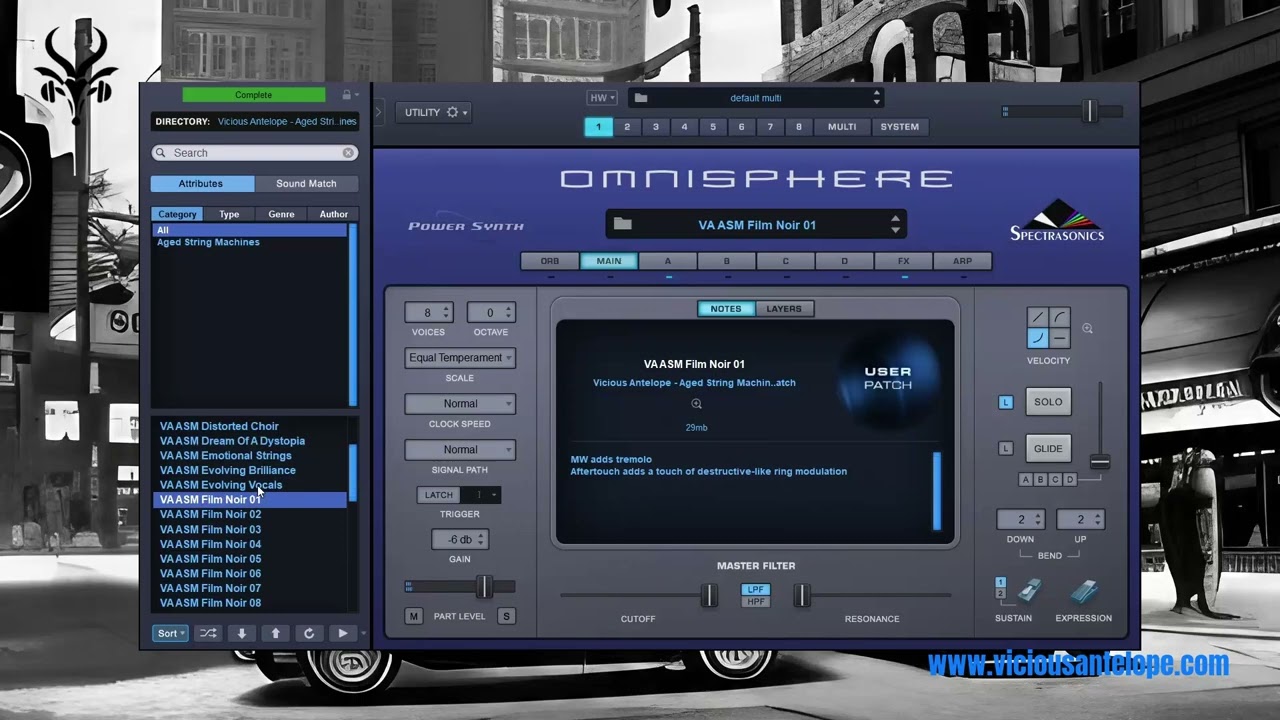
Task: Click the audition play button in browser
Action: [x=343, y=633]
